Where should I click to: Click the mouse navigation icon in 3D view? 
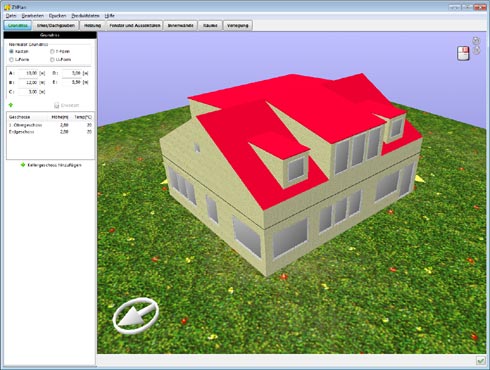tap(463, 54)
